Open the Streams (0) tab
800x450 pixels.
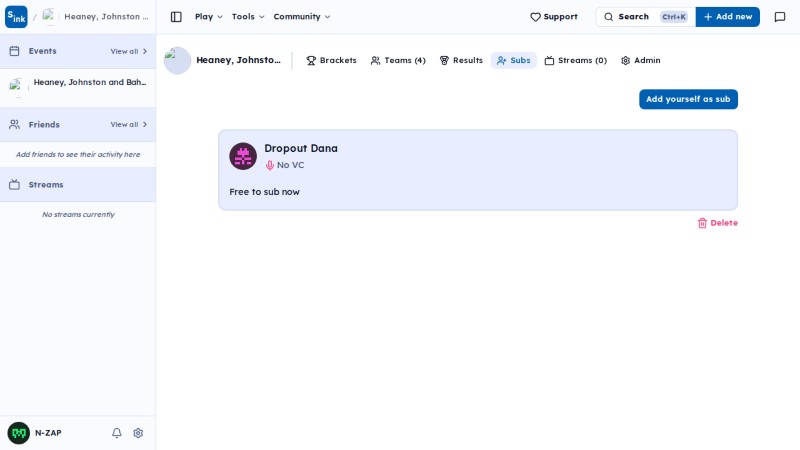[x=576, y=60]
